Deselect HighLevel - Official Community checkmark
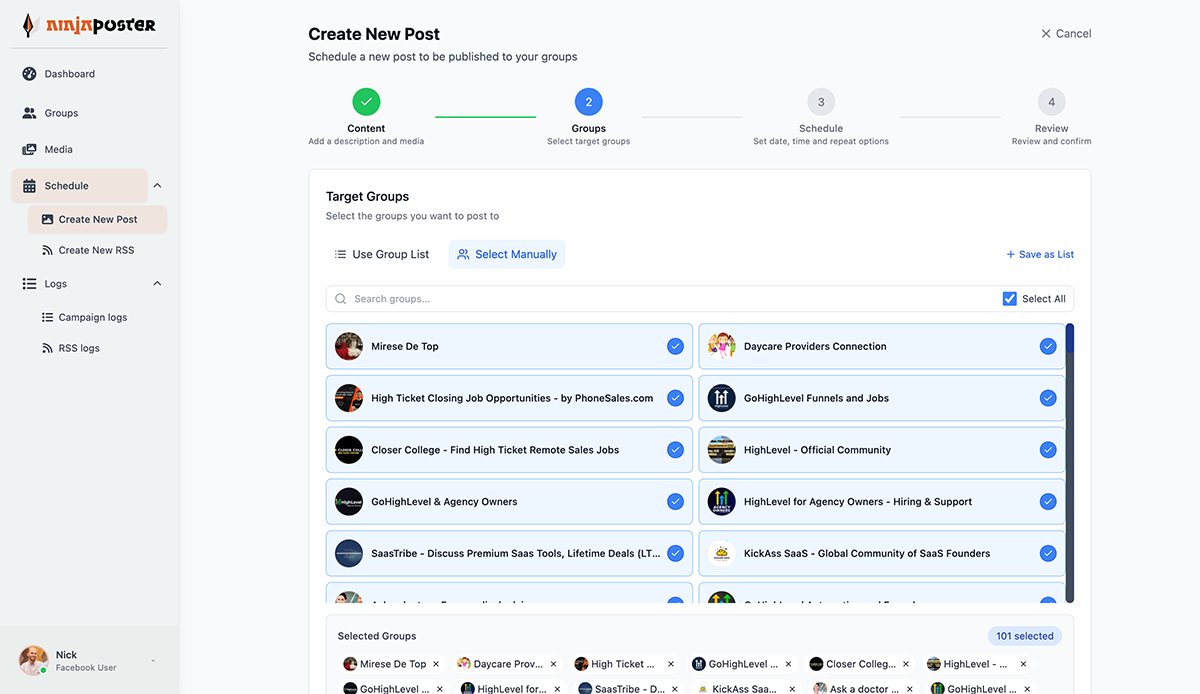This screenshot has width=1200, height=694. click(x=1048, y=450)
